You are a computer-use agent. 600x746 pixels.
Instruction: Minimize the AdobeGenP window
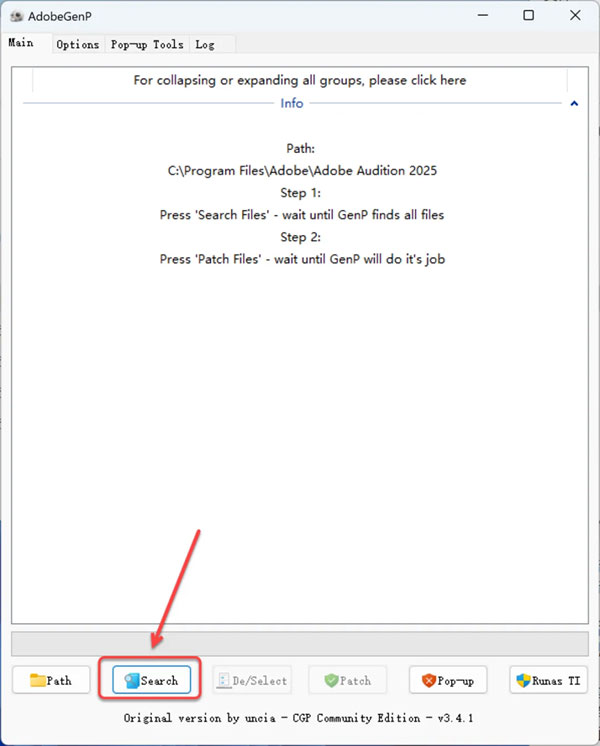pos(483,15)
